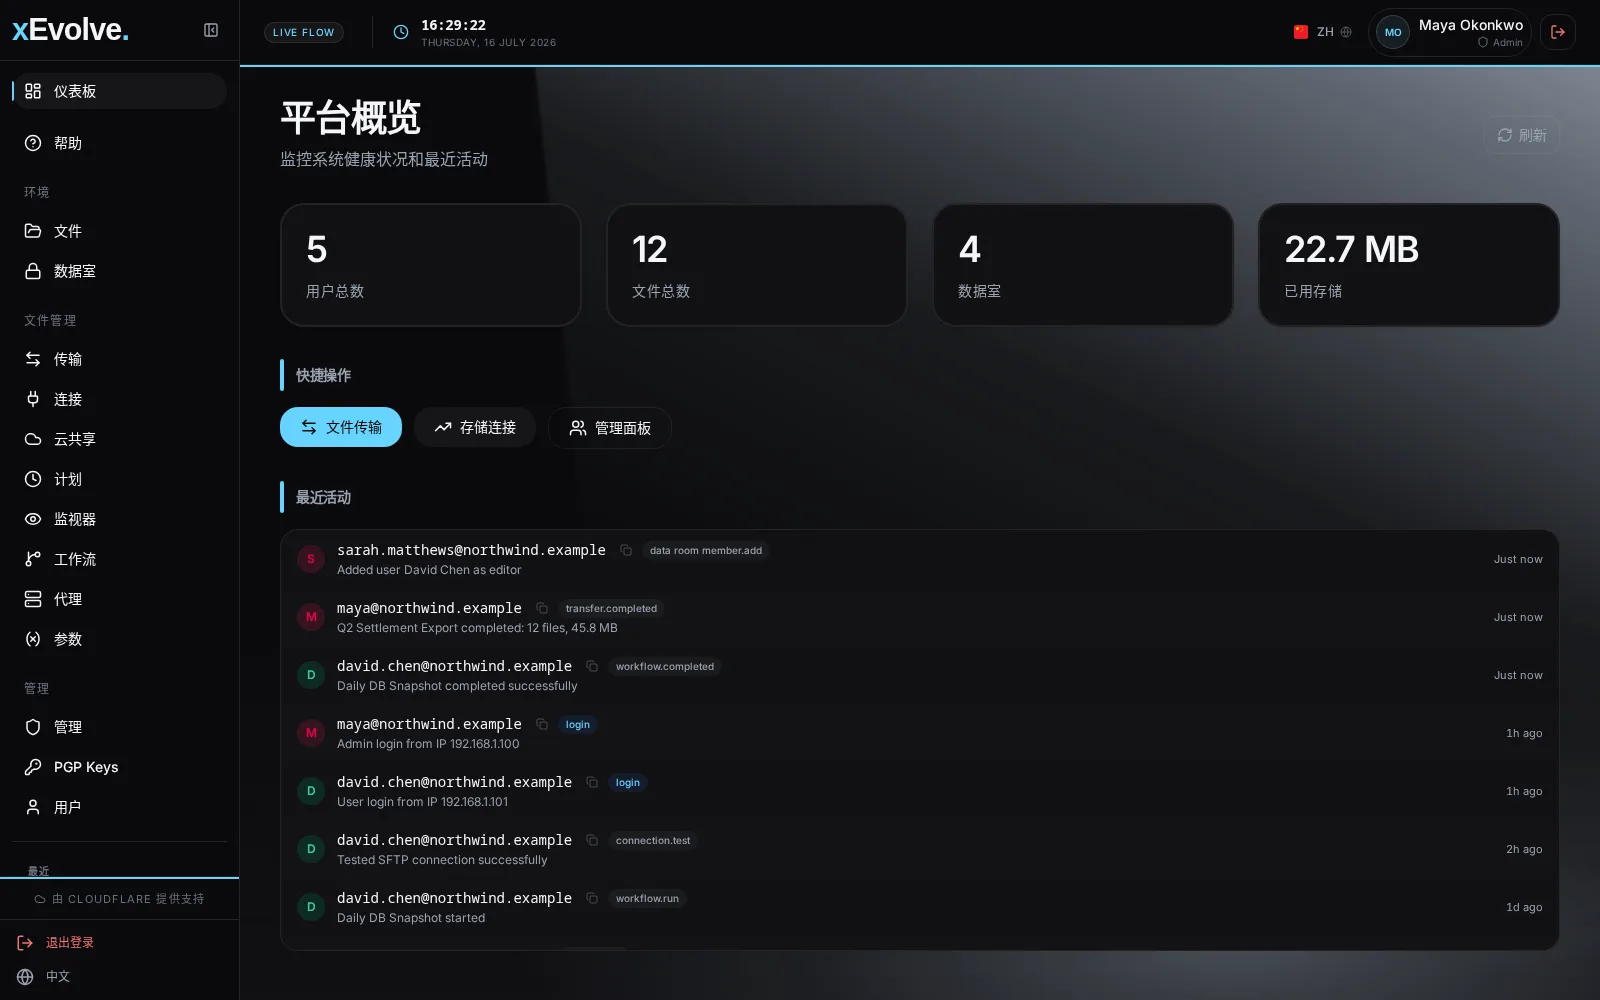Collapse the sidebar panel icon
This screenshot has height=1000, width=1600.
(x=211, y=30)
